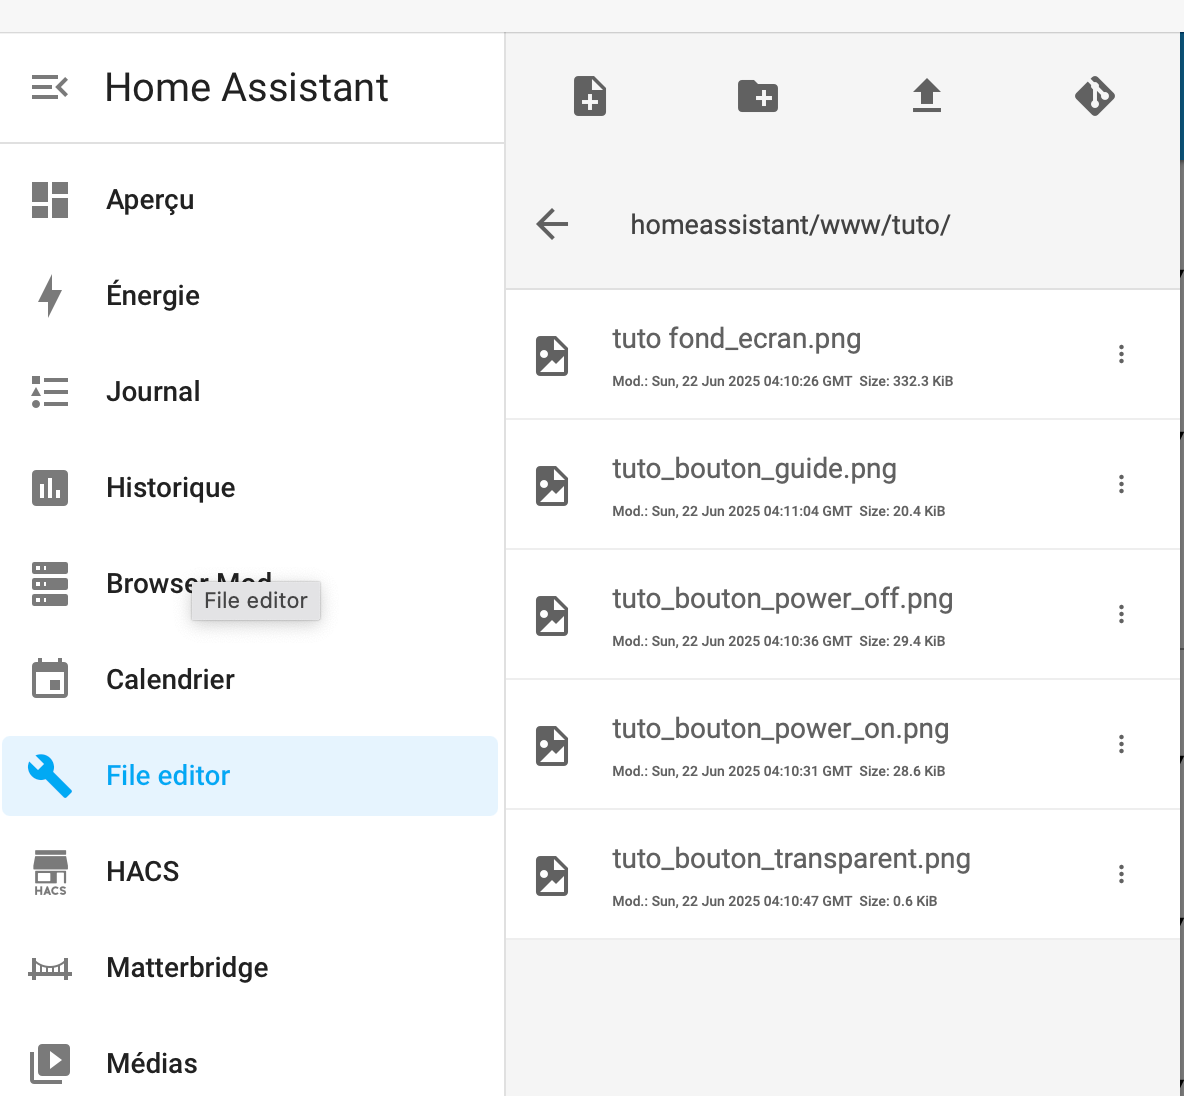Open HACS from the sidebar

(143, 872)
